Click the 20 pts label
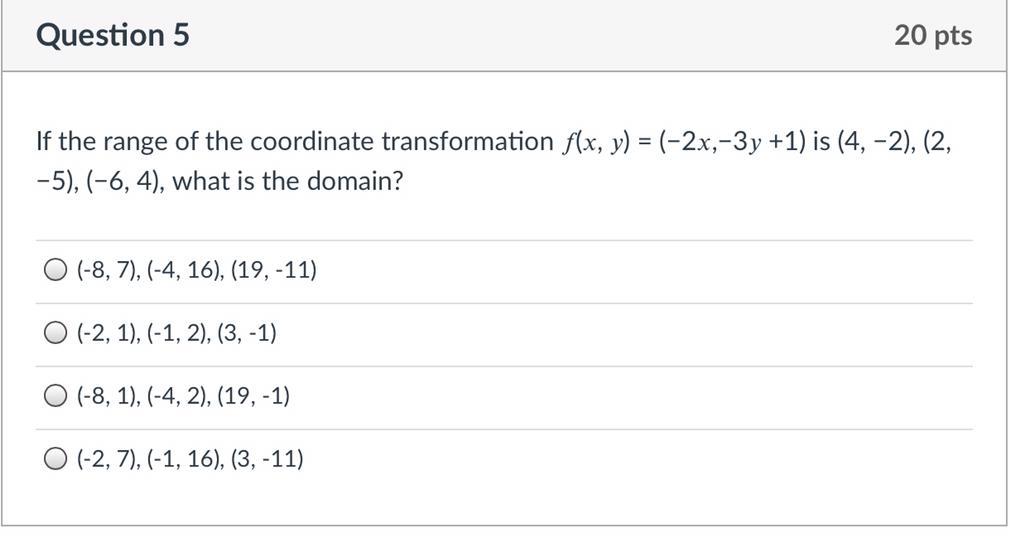 pos(932,36)
